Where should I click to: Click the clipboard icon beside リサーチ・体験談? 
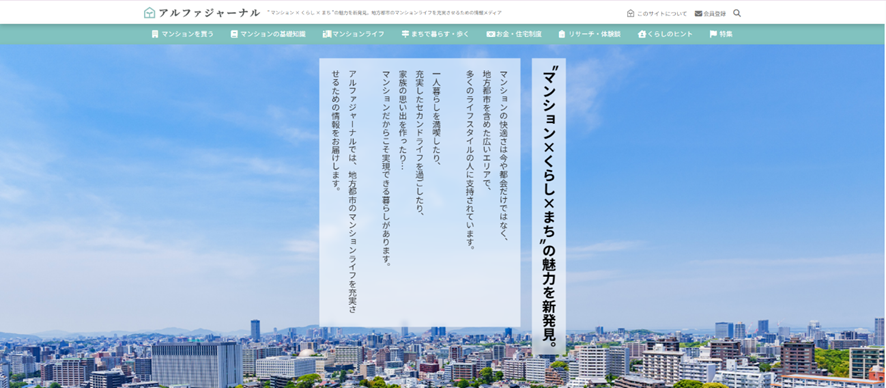(x=562, y=34)
